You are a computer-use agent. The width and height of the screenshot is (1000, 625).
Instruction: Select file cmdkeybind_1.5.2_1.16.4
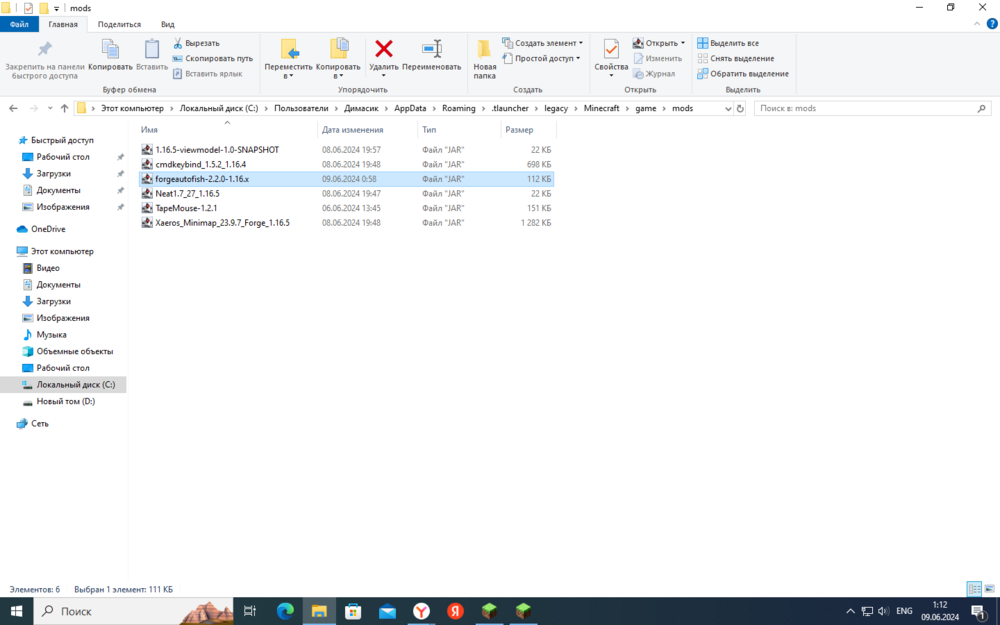[201, 165]
